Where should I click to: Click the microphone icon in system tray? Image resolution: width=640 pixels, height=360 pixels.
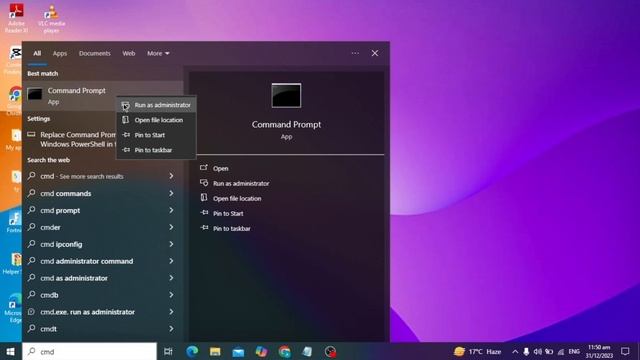pyautogui.click(x=527, y=351)
